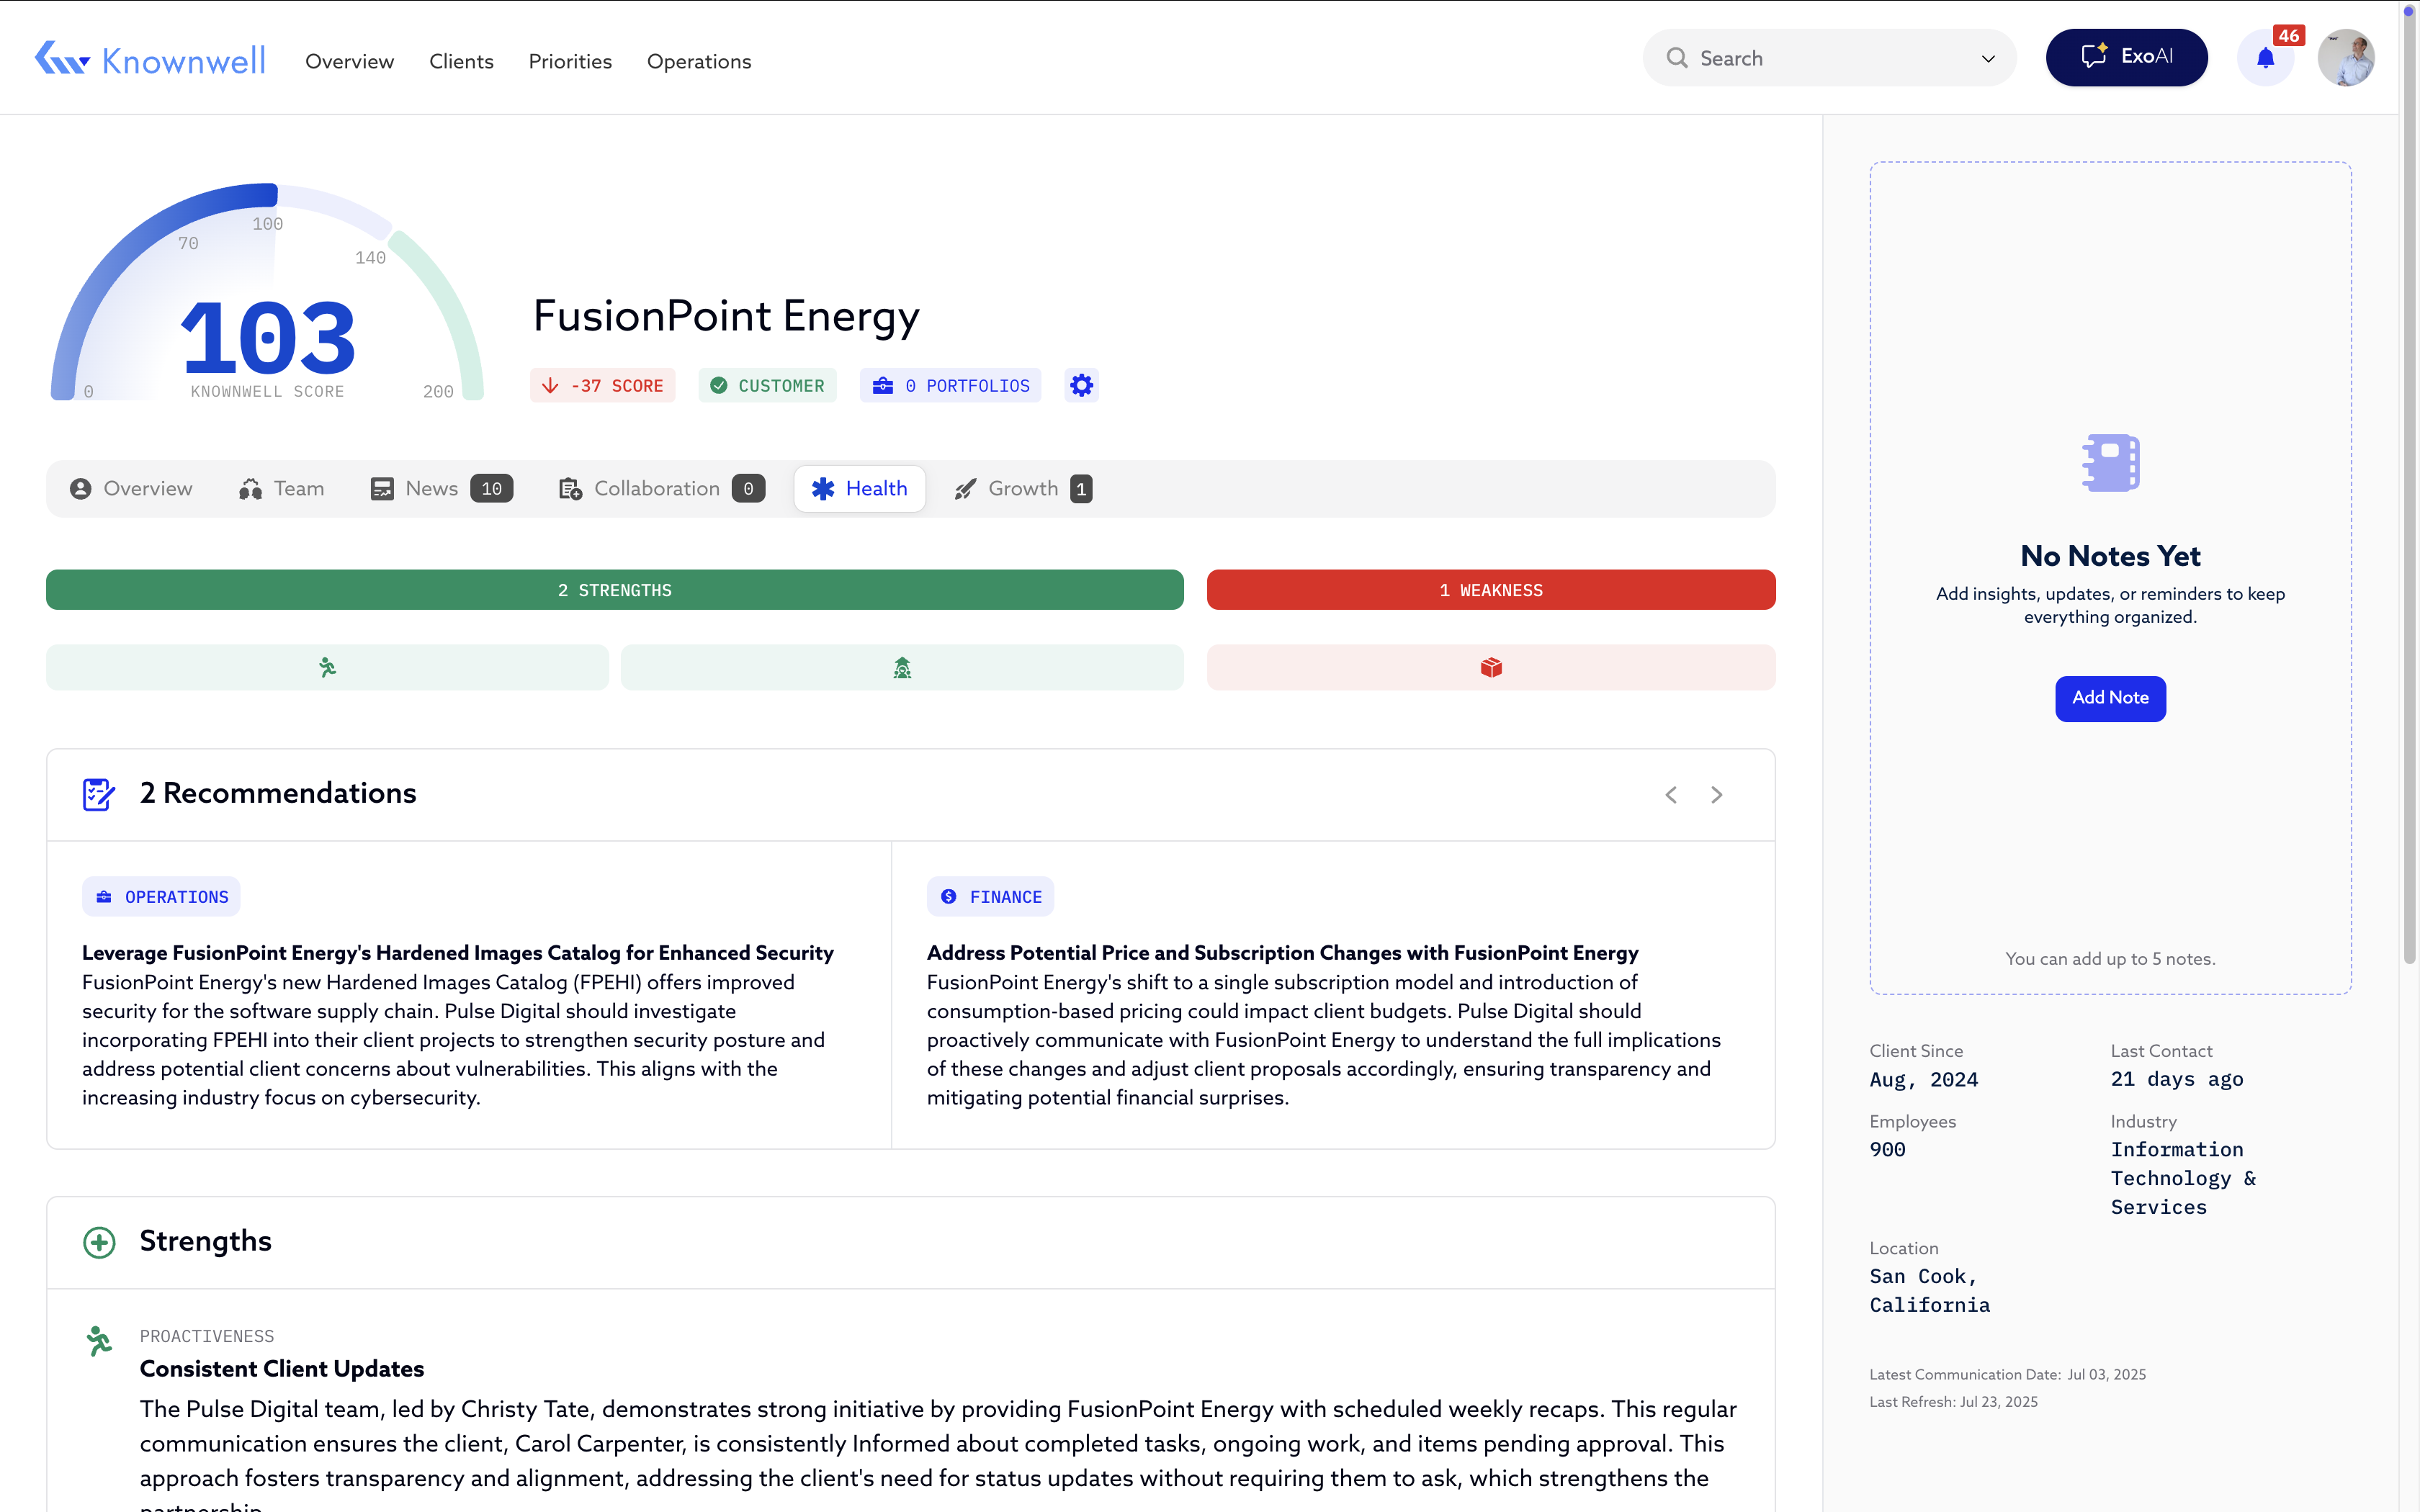Click the package weakness icon
Viewport: 2420px width, 1512px height.
(x=1490, y=667)
